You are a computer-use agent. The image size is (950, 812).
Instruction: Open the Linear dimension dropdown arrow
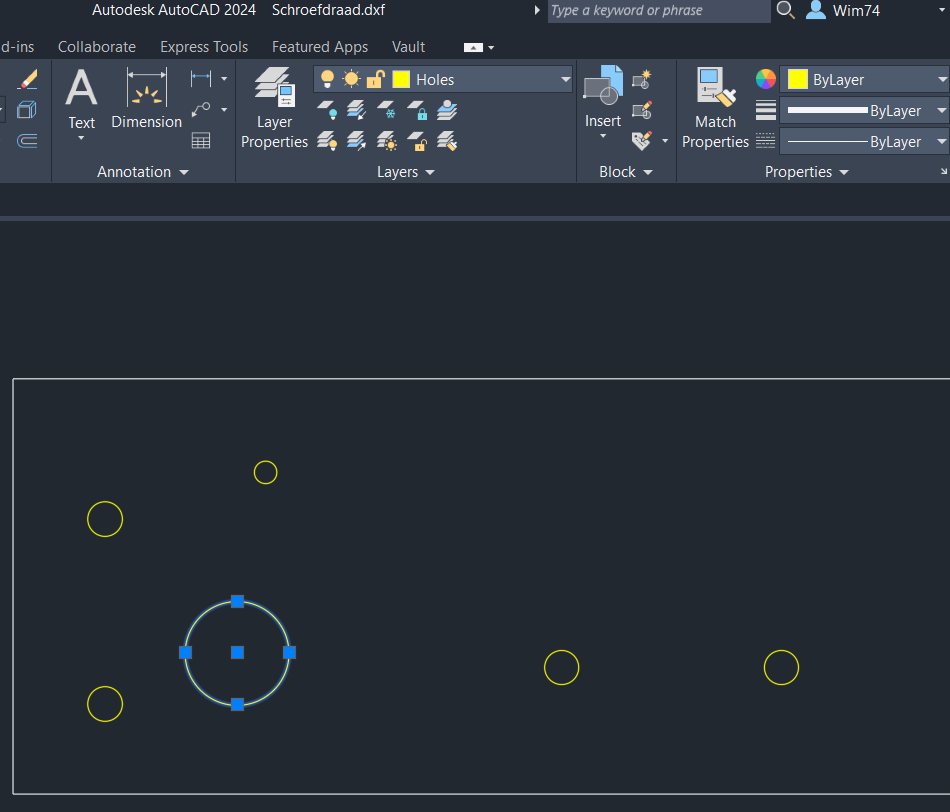(x=224, y=79)
